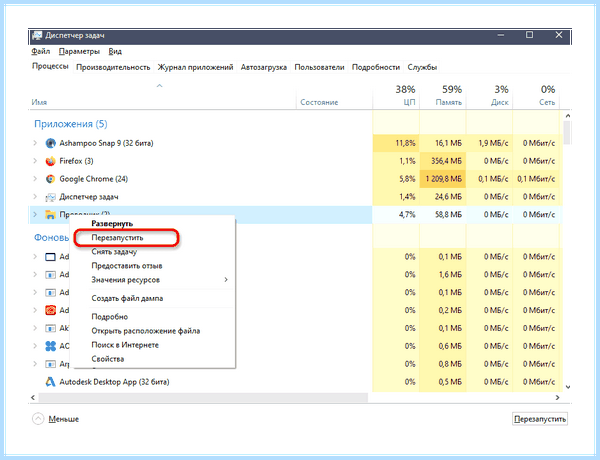Click the Приложения (5) group heading

coord(71,124)
